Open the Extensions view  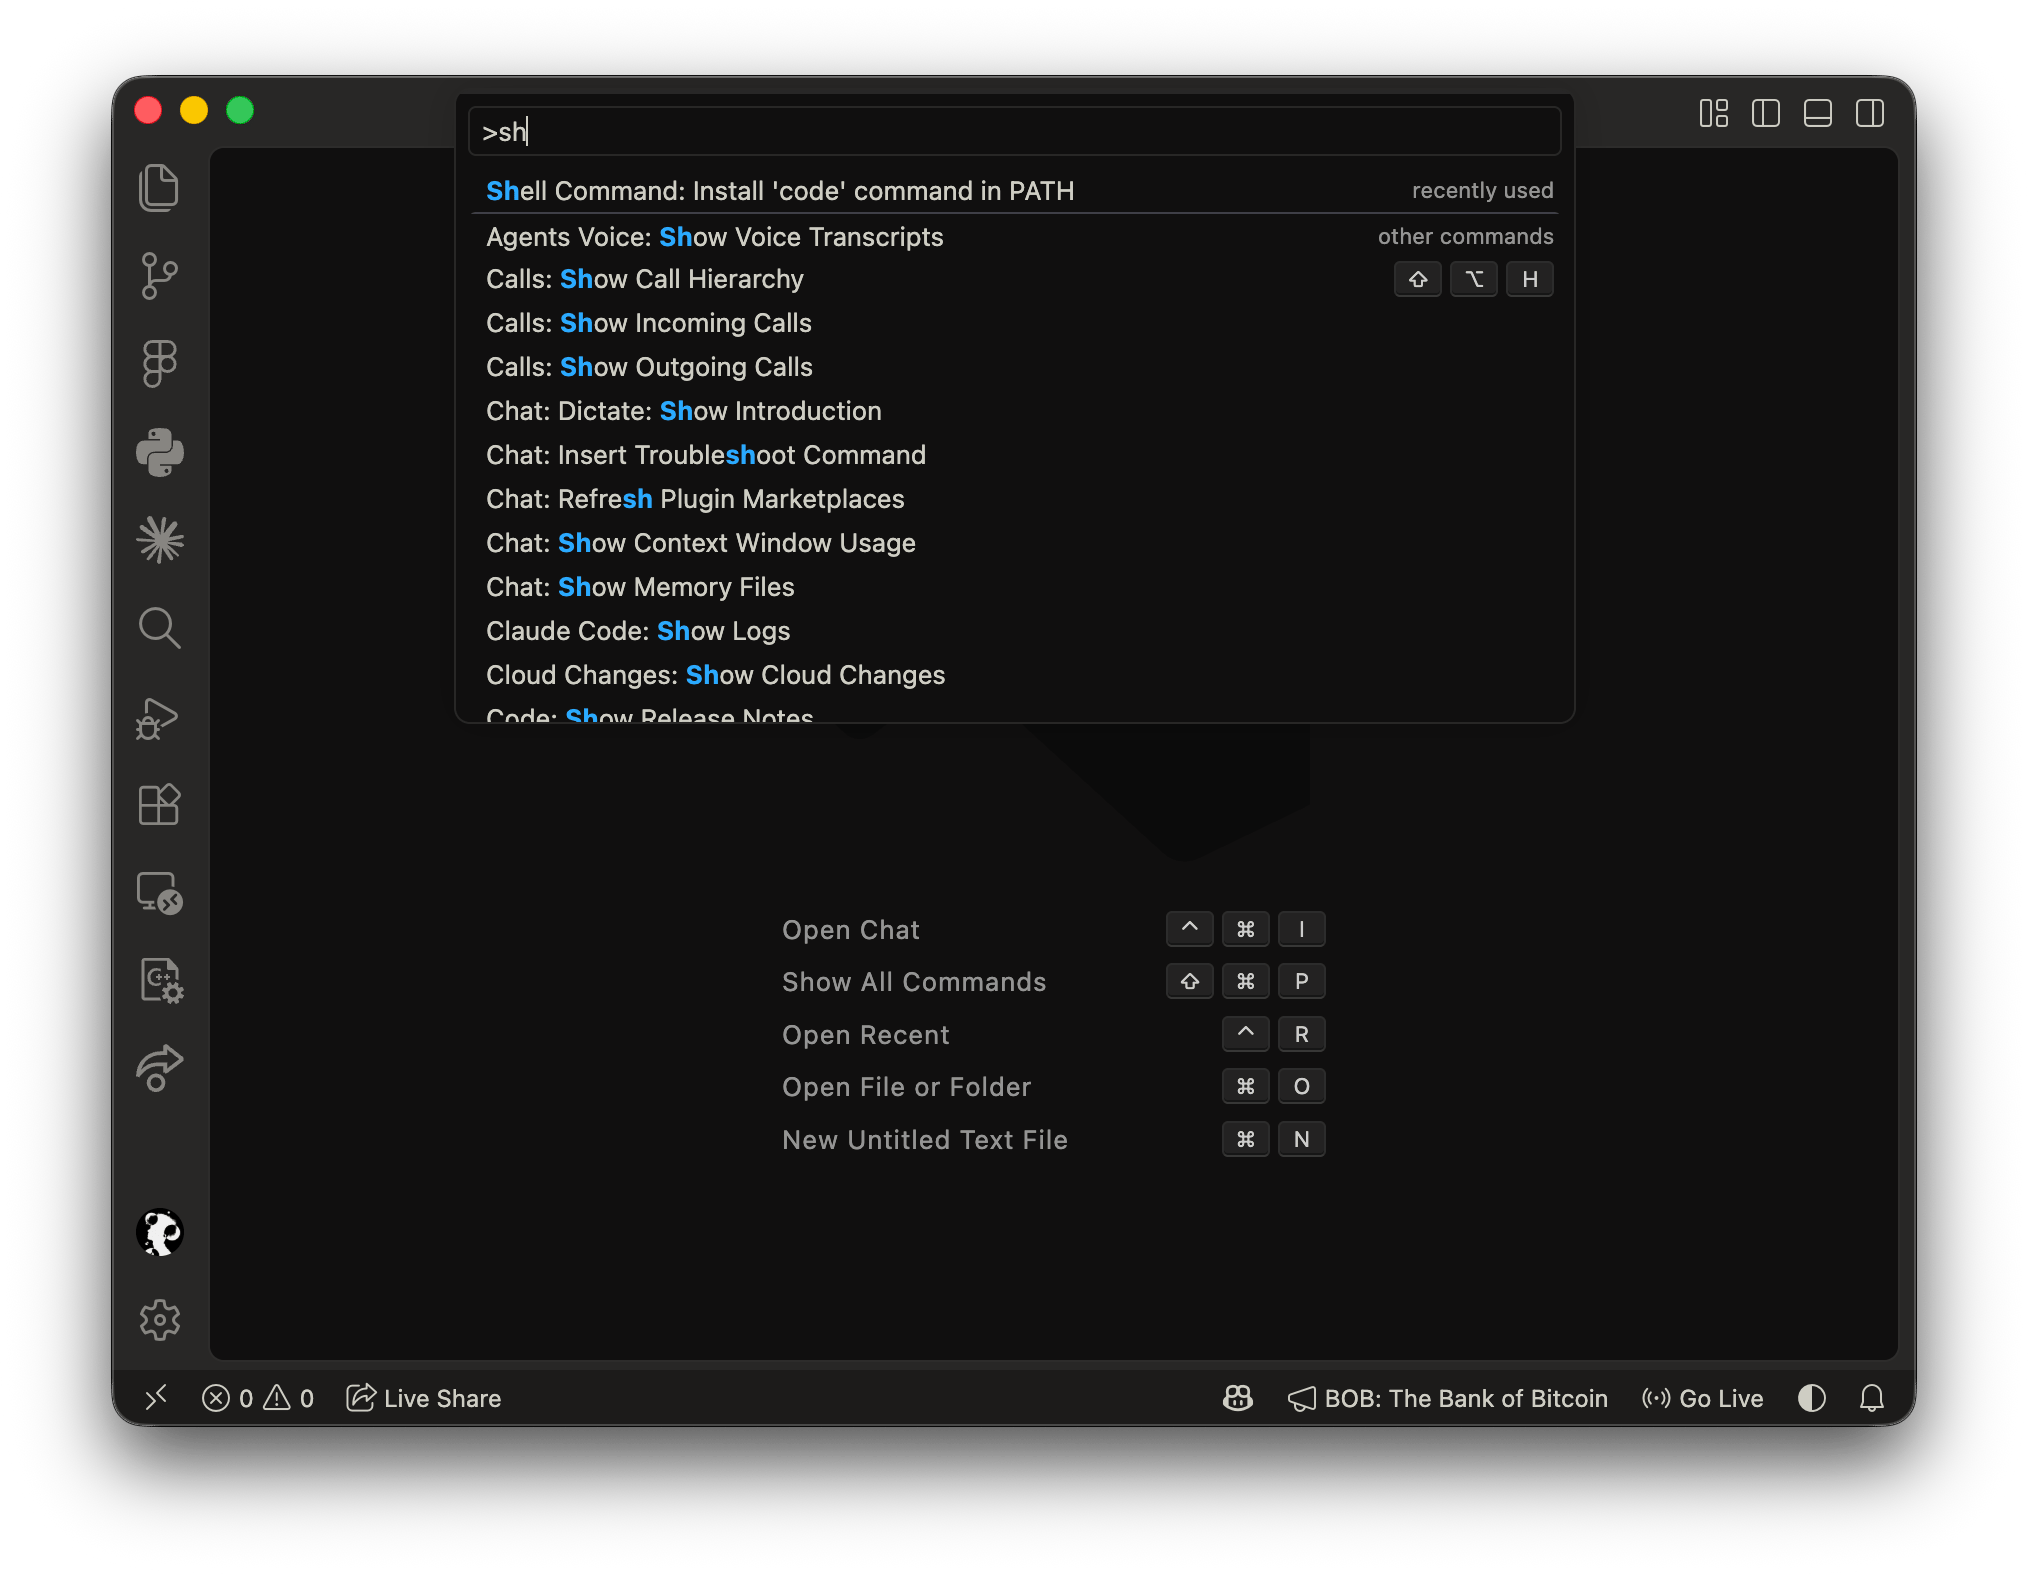click(x=159, y=804)
